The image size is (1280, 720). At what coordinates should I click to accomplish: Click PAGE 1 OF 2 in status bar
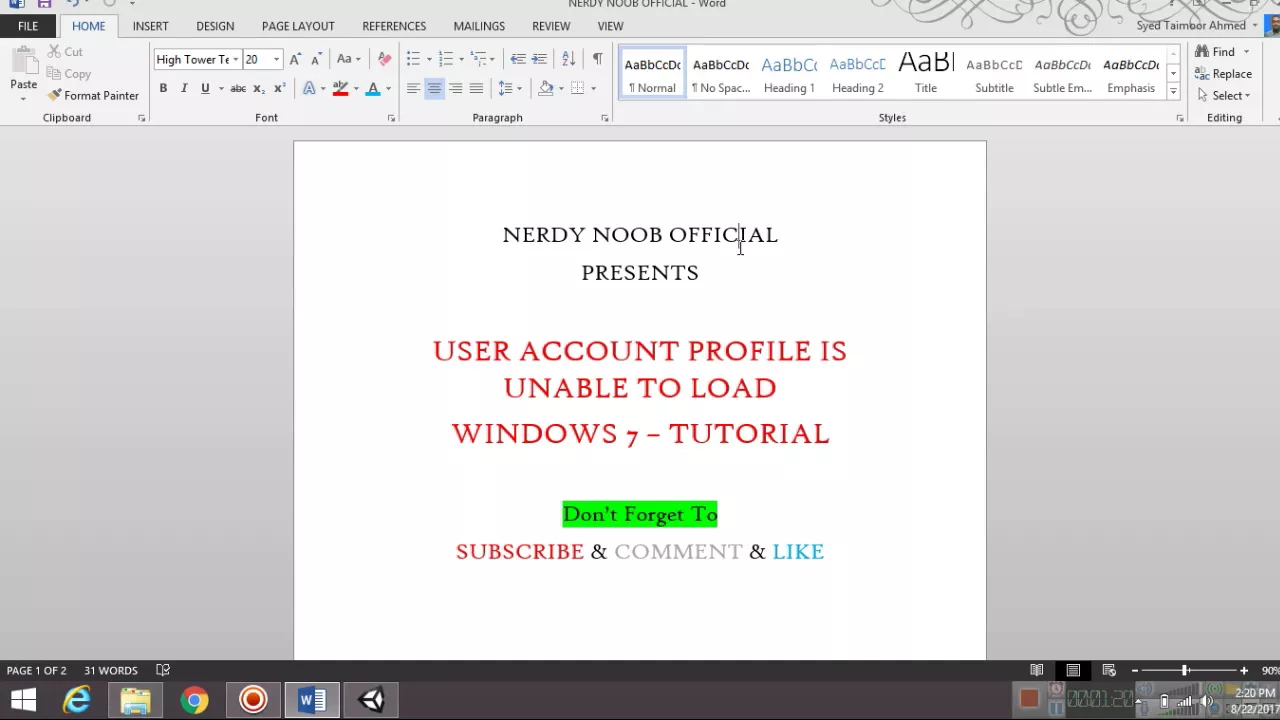tap(37, 671)
